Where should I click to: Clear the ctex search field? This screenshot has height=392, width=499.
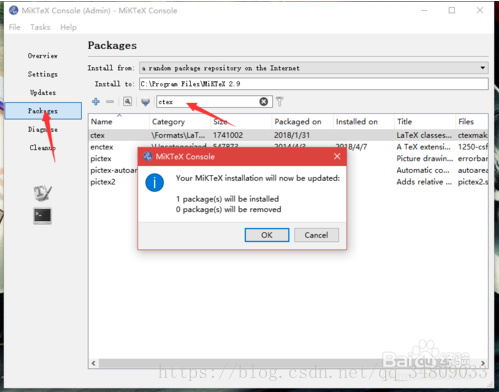pos(264,102)
